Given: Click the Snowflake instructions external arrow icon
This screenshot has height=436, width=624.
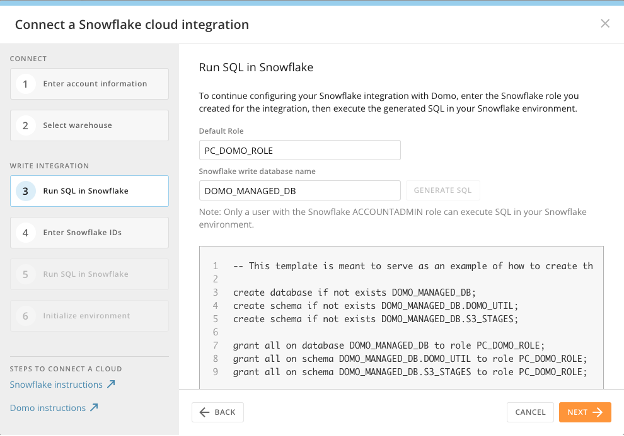Looking at the screenshot, I should (x=111, y=384).
